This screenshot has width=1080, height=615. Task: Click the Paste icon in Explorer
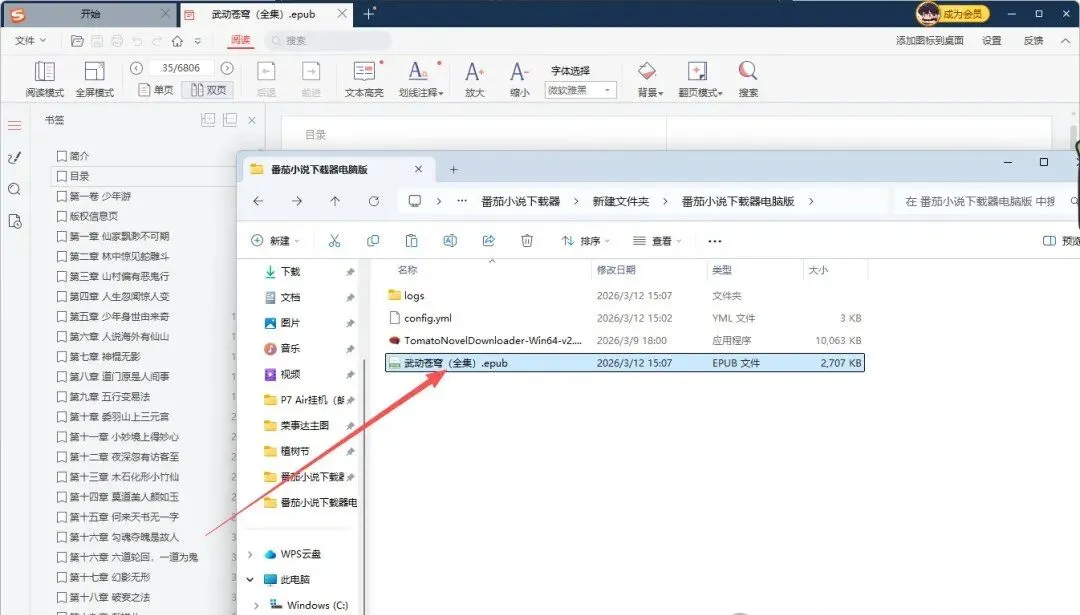click(411, 241)
